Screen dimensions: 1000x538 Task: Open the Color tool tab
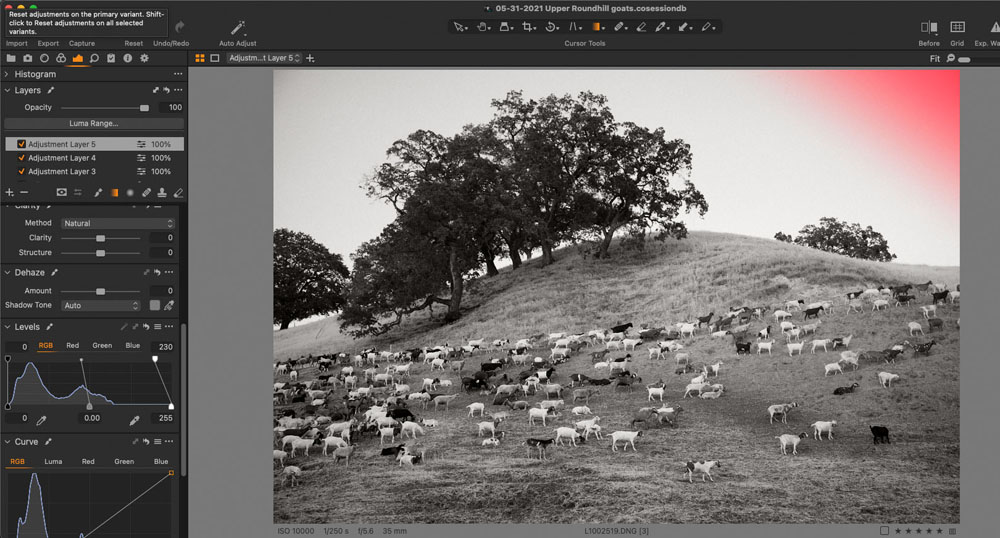61,58
